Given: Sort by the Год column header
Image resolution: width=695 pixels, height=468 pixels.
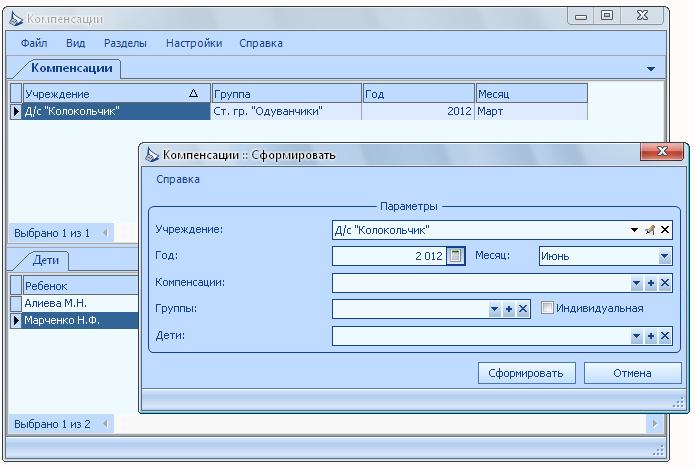Looking at the screenshot, I should (x=419, y=94).
